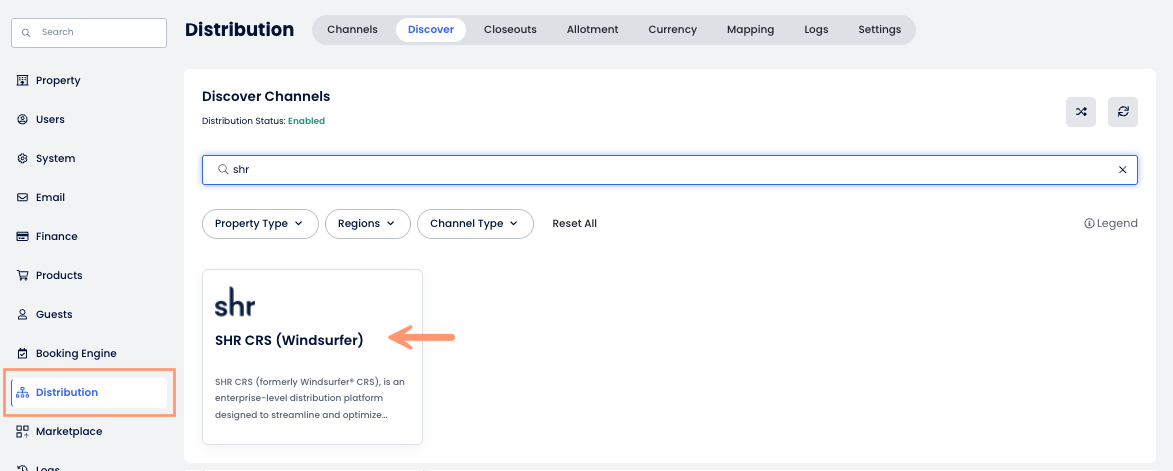Switch to the Closeouts tab
1173x471 pixels.
click(510, 30)
